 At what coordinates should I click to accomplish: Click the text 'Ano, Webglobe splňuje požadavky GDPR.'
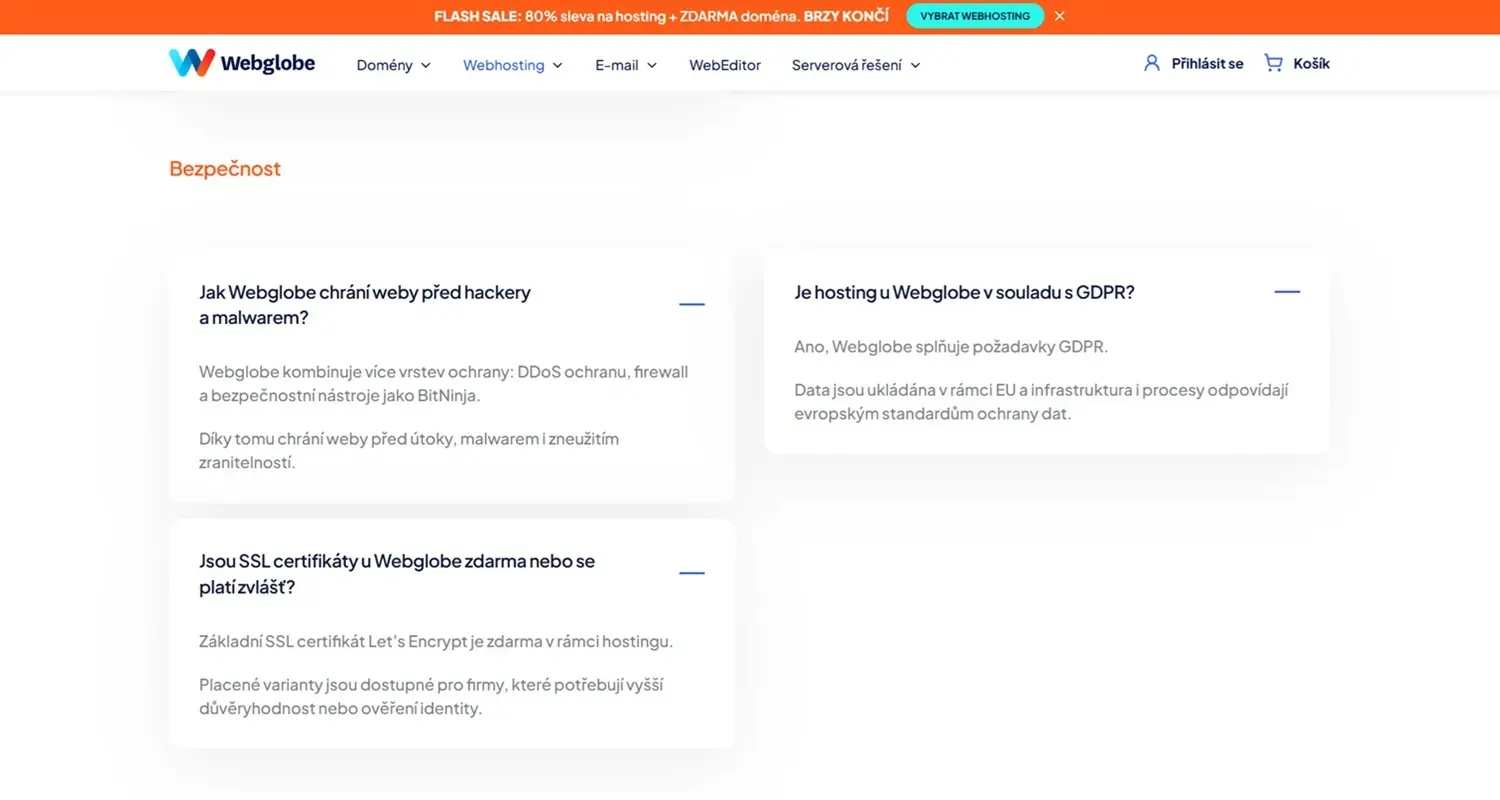coord(951,347)
